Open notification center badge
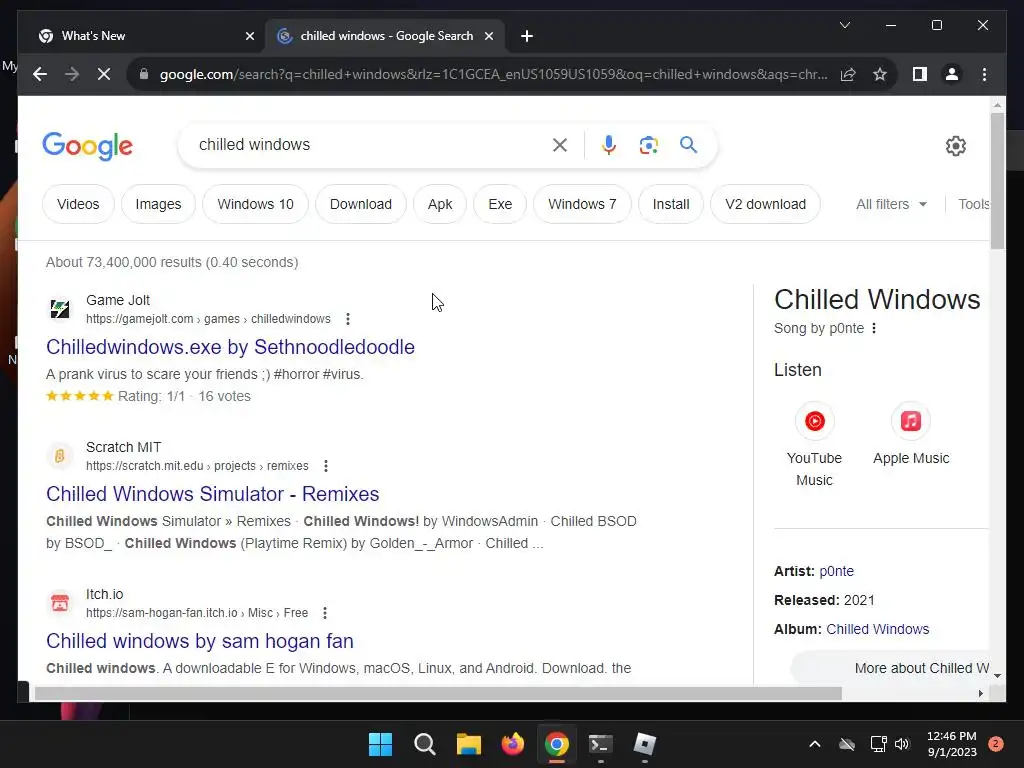Viewport: 1024px width, 768px height. [x=996, y=744]
